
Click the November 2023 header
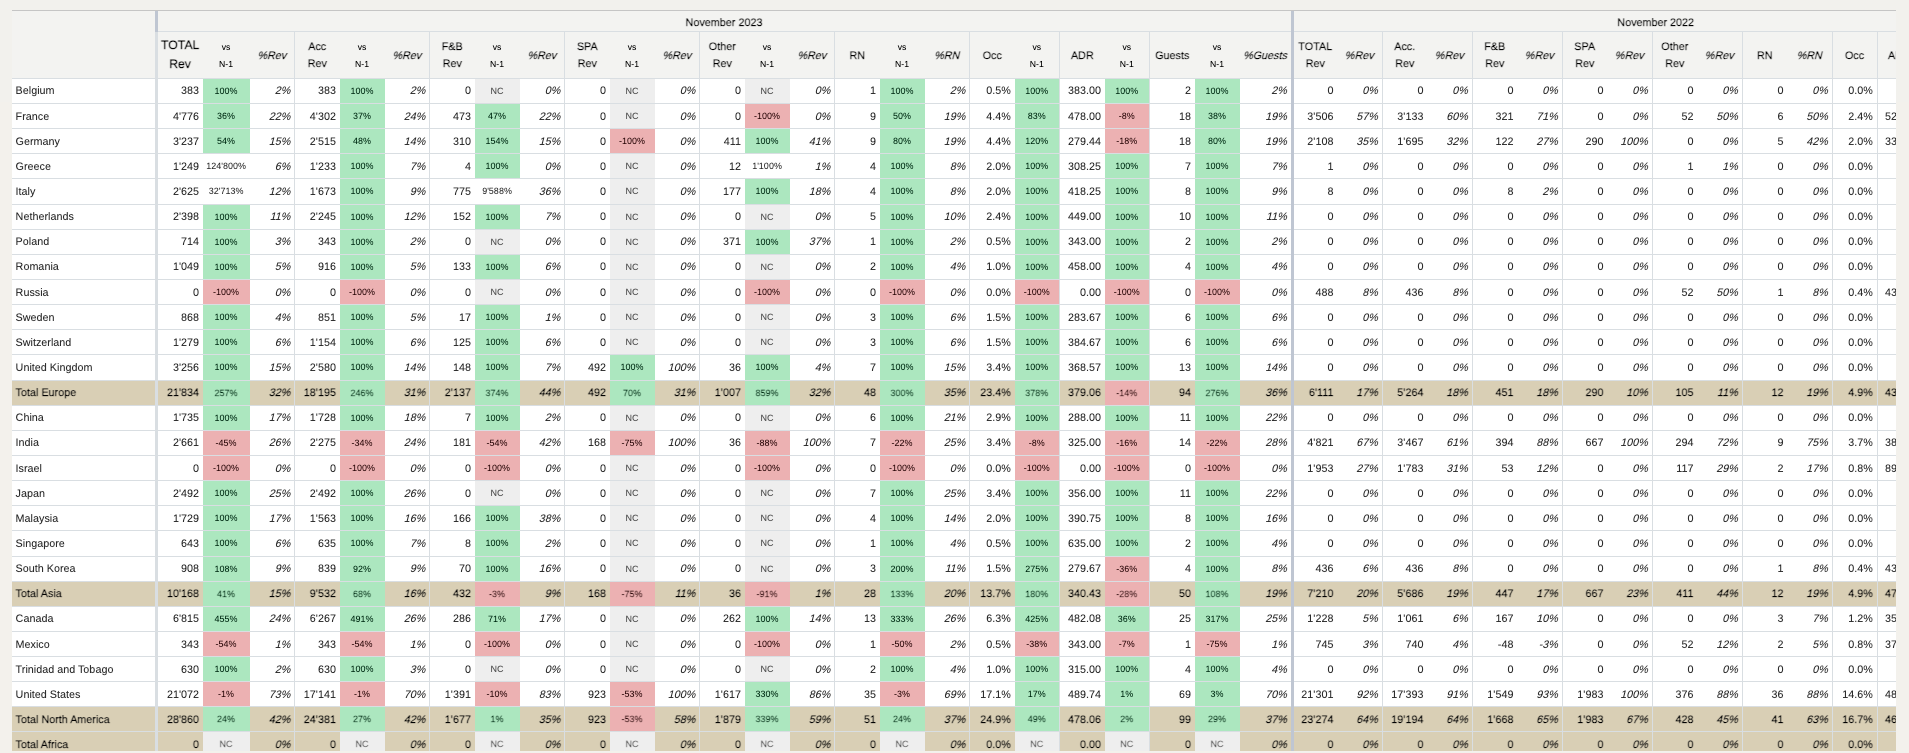(x=723, y=22)
